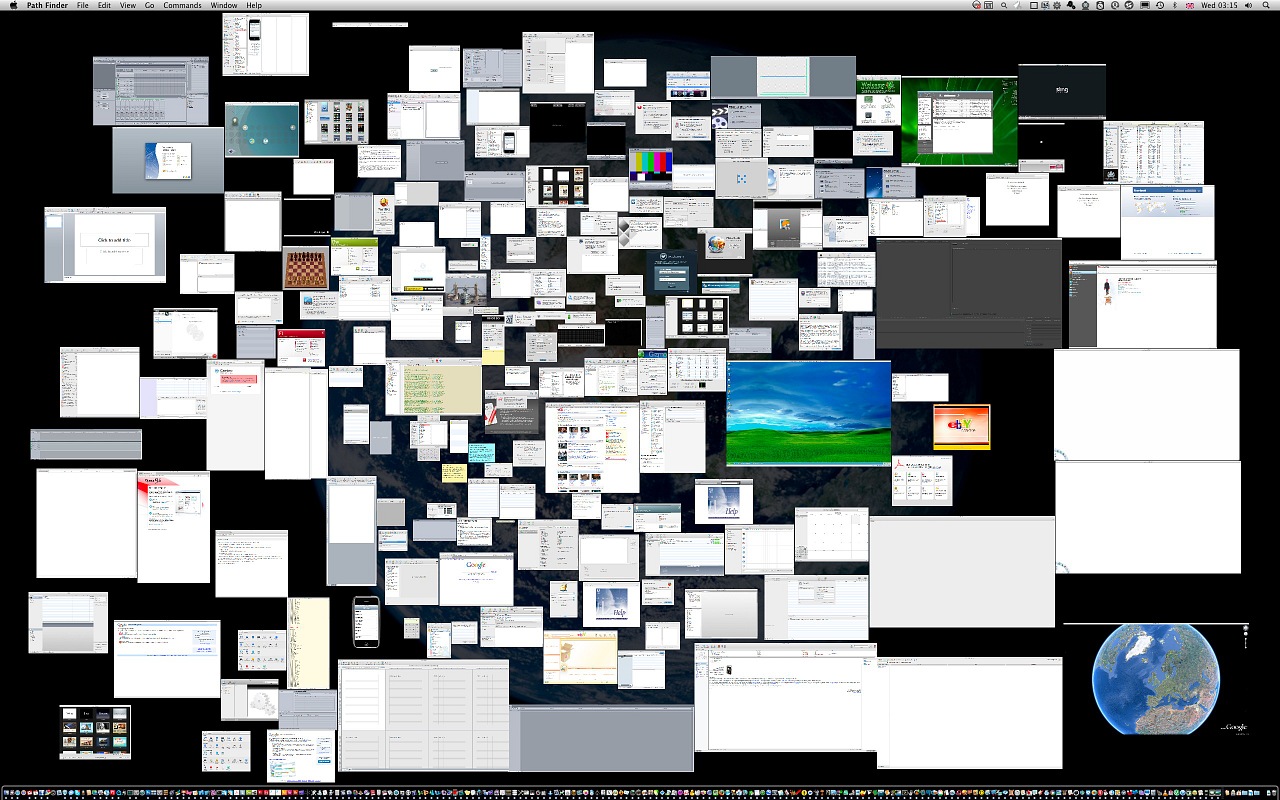
Task: Click the Bluetooth status icon
Action: (x=1174, y=5)
